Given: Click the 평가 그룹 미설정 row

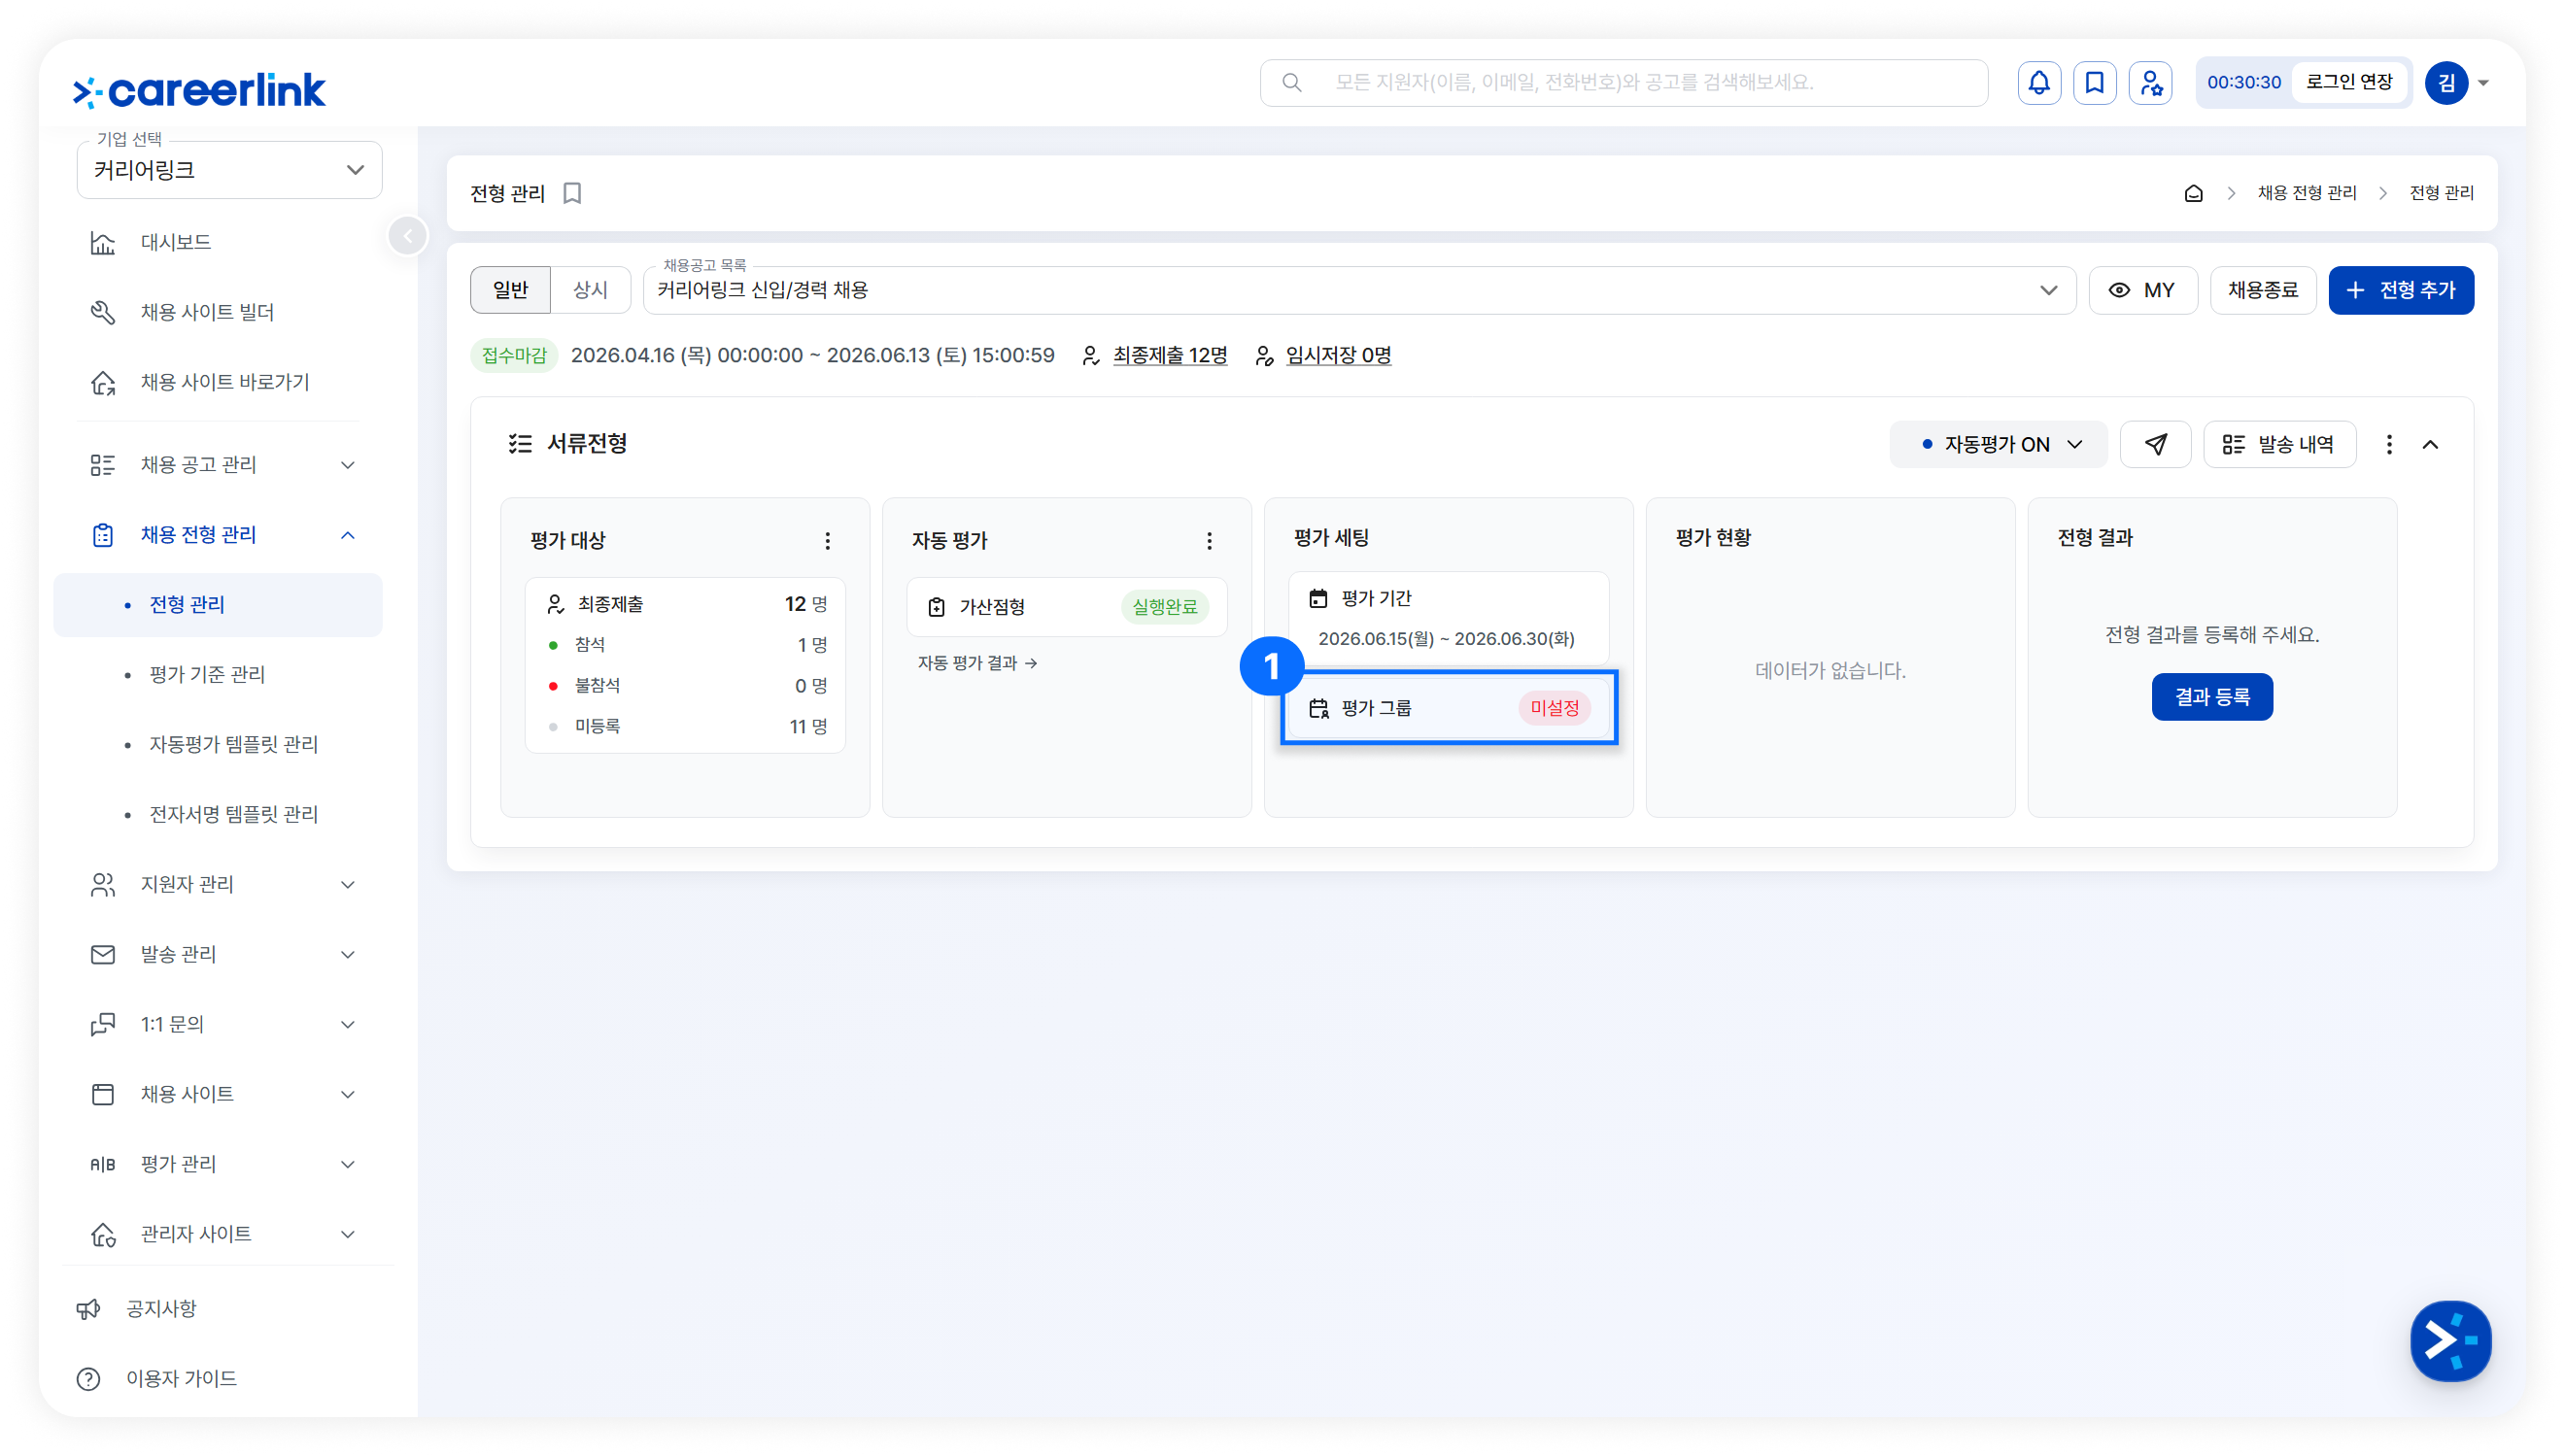Looking at the screenshot, I should 1448,708.
